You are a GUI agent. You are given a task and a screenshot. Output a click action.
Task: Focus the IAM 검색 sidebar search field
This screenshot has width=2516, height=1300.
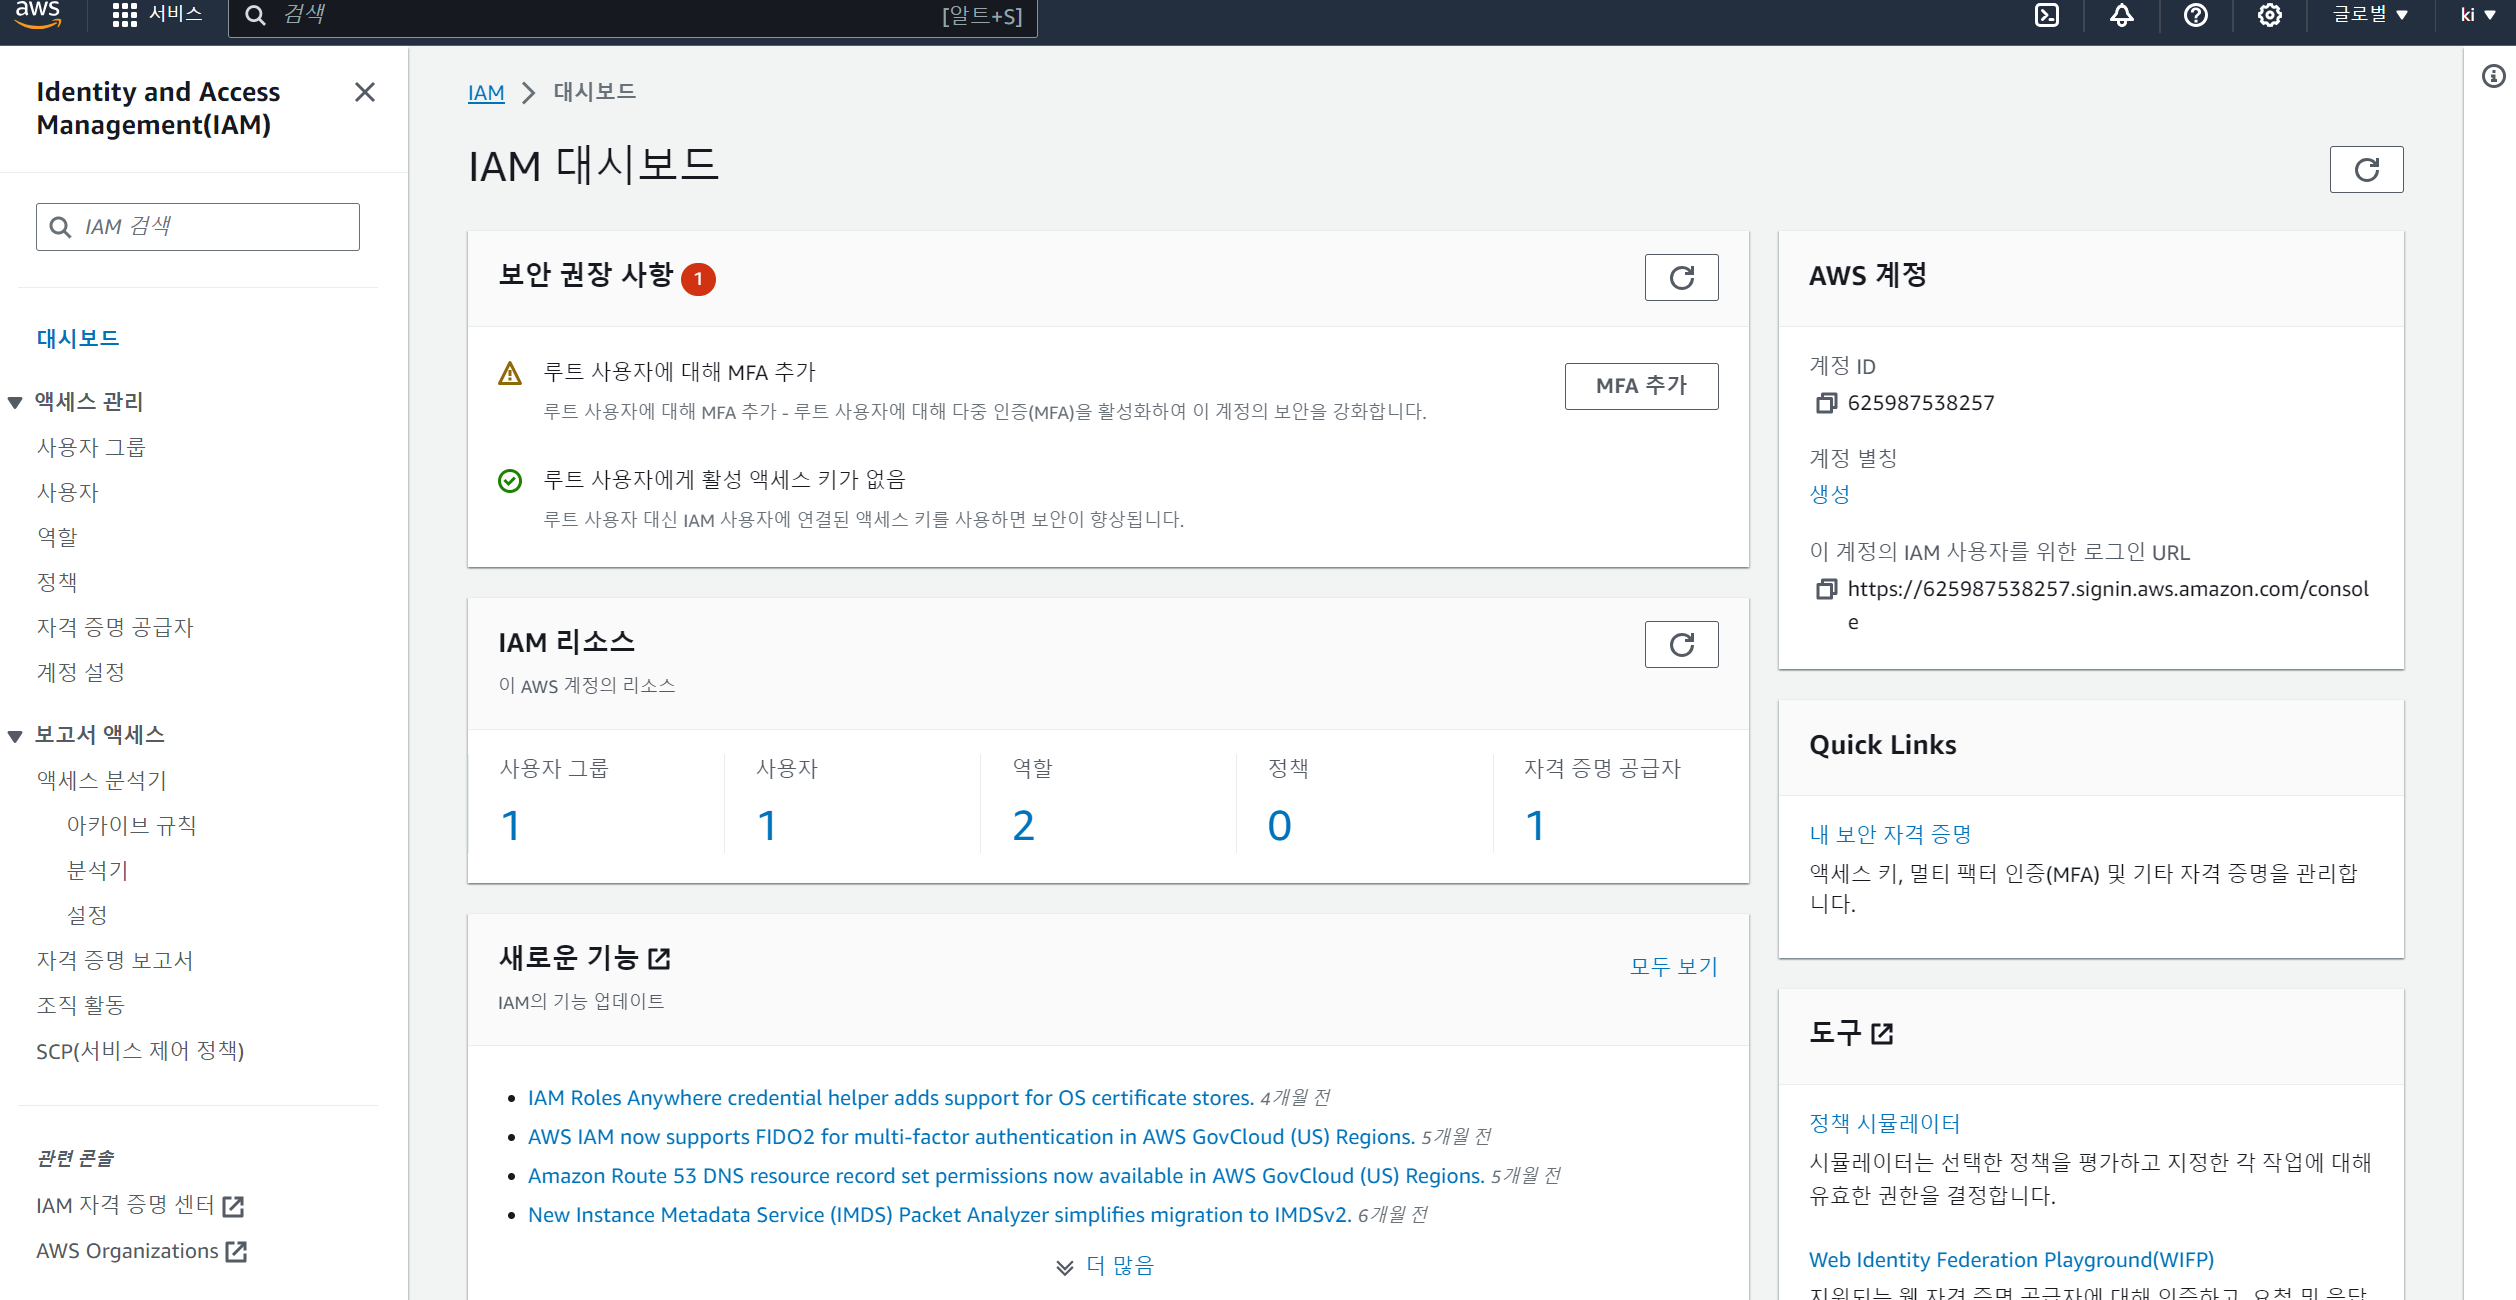[x=198, y=227]
